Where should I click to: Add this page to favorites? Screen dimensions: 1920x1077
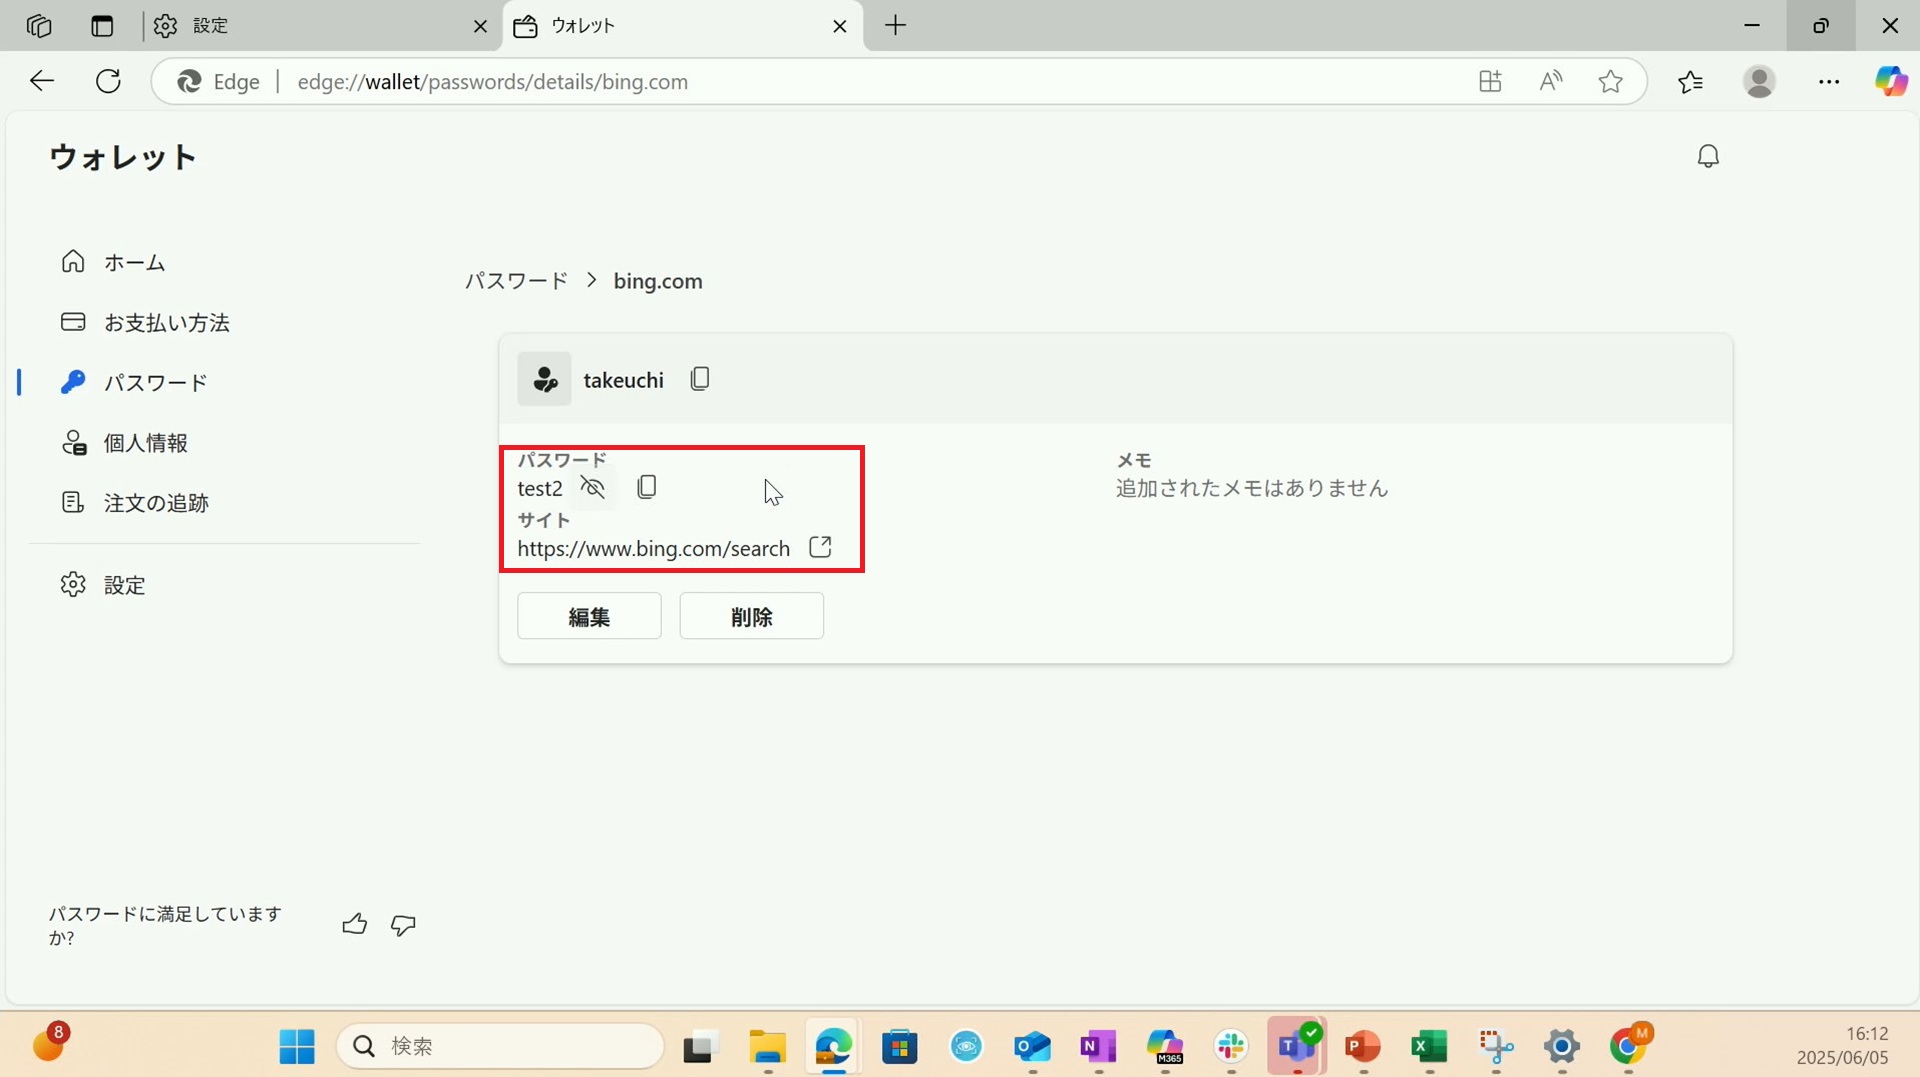(1610, 82)
